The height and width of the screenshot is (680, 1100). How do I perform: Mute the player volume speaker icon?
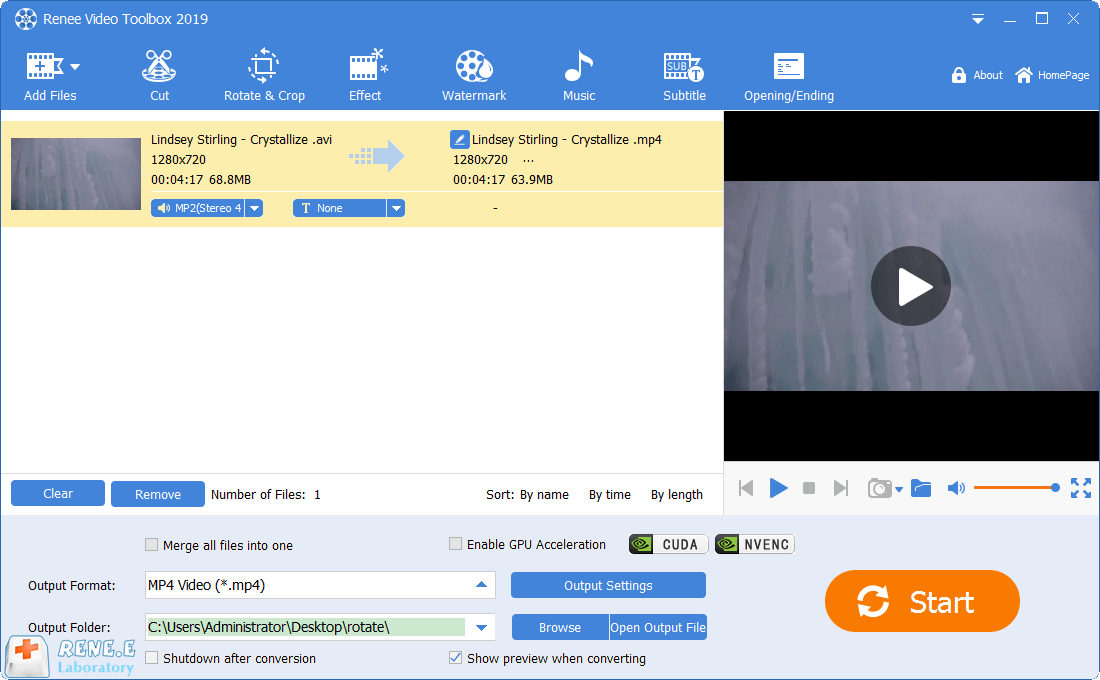point(956,488)
